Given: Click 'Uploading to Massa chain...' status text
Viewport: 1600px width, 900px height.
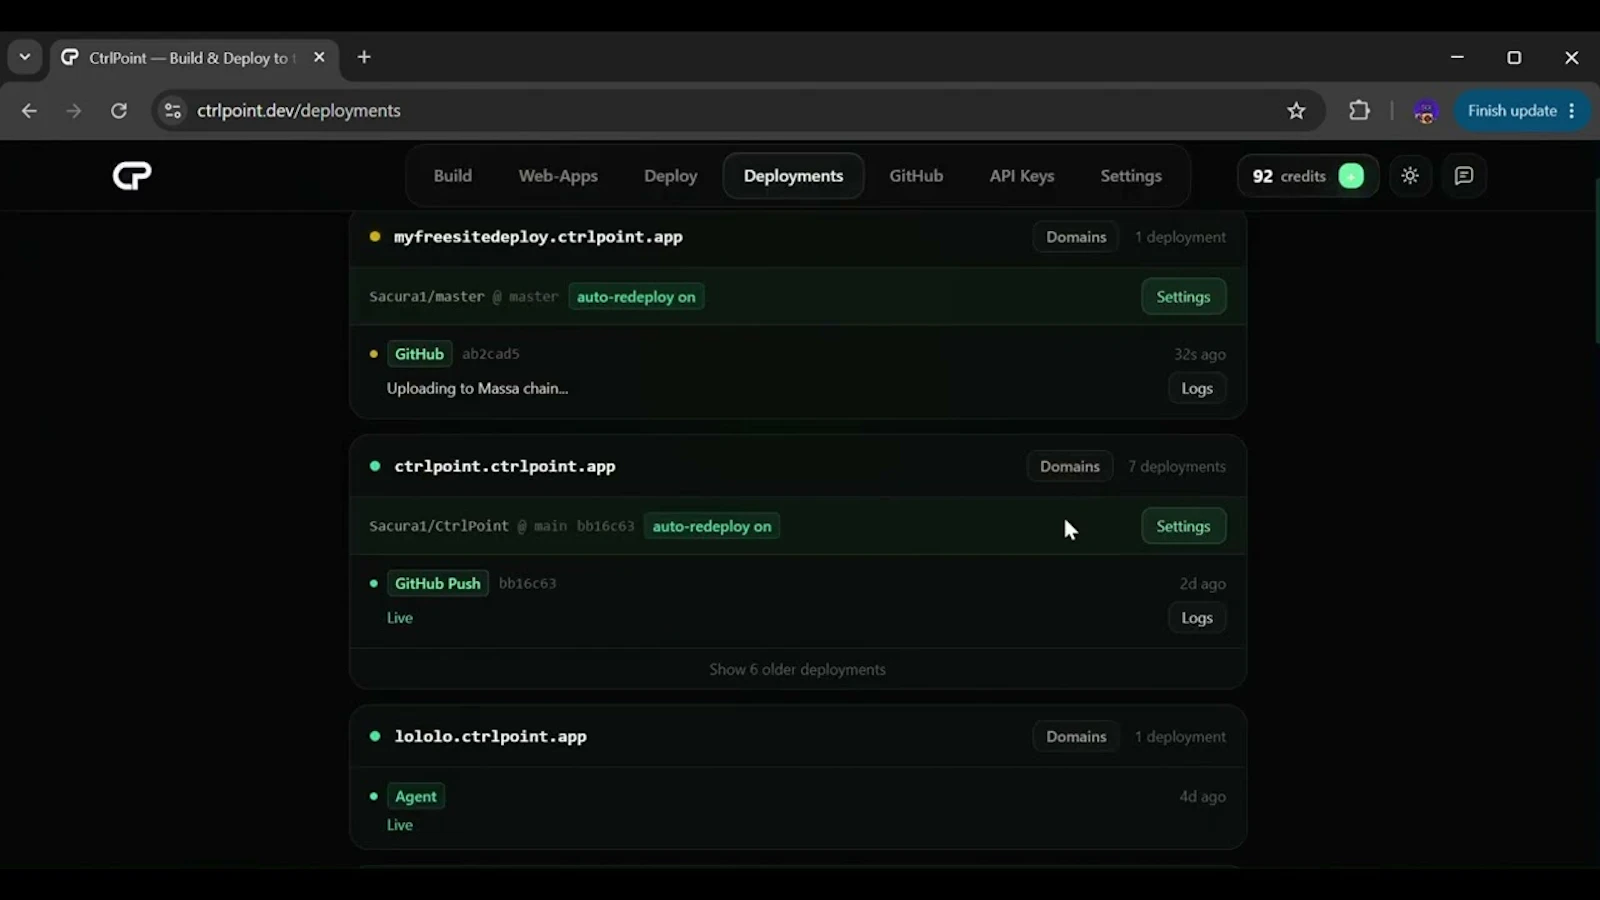Looking at the screenshot, I should point(477,388).
